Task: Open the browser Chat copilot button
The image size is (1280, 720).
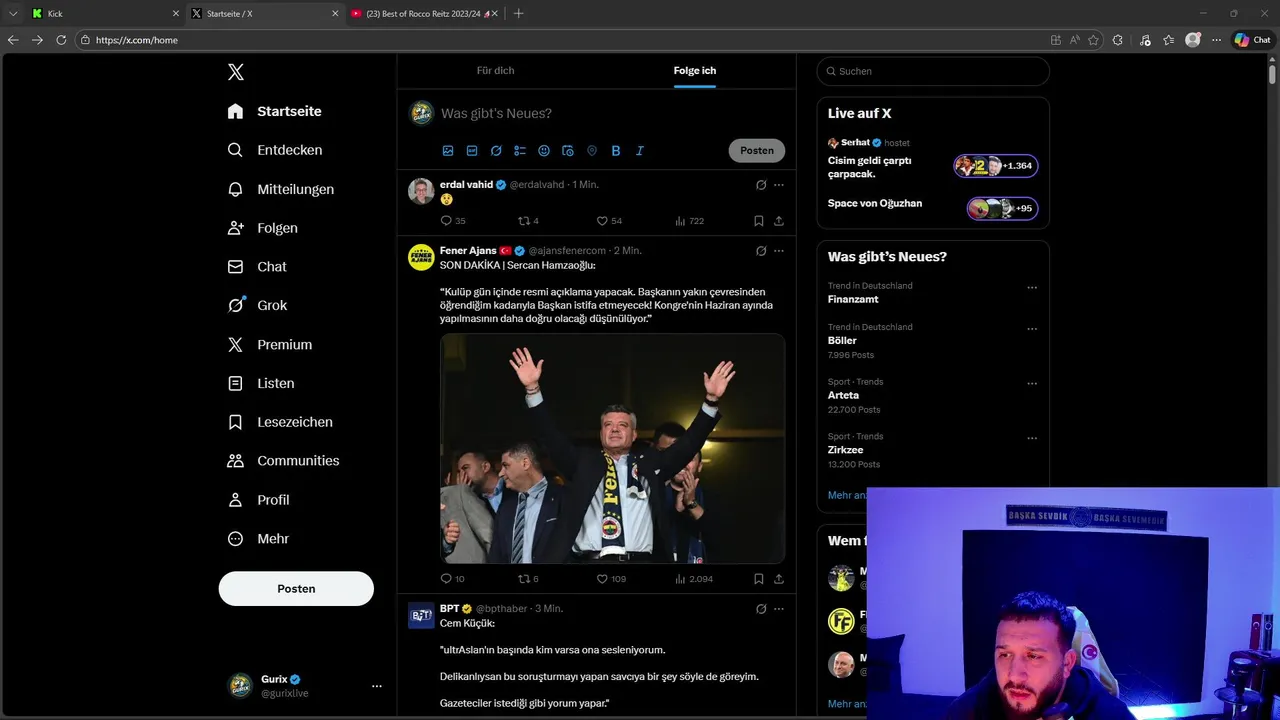Action: [1253, 40]
